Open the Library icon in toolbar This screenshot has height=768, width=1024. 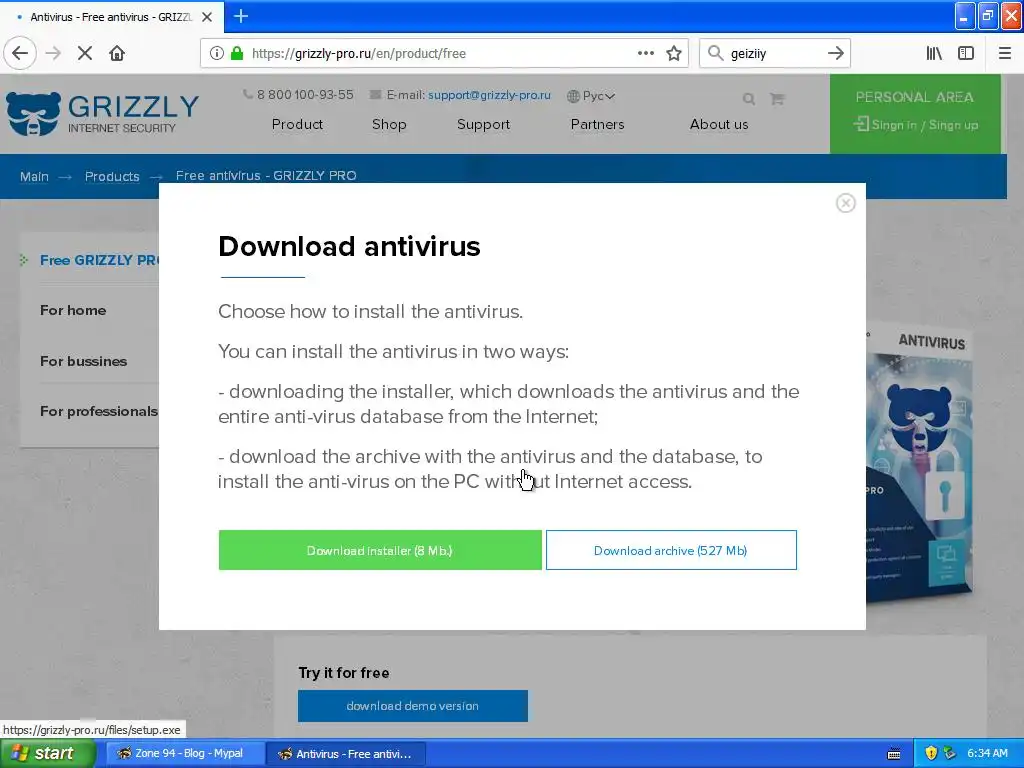point(934,53)
